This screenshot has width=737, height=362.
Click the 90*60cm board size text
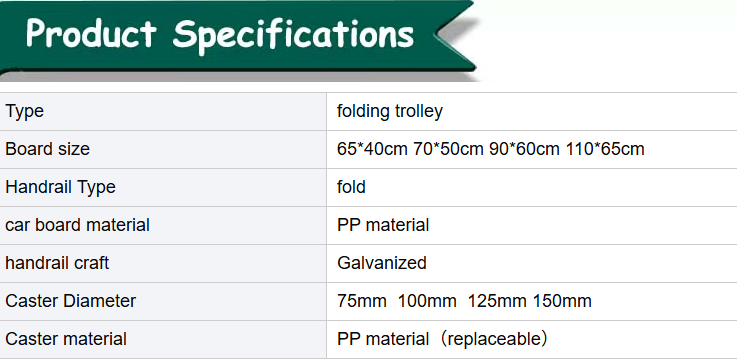[524, 149]
